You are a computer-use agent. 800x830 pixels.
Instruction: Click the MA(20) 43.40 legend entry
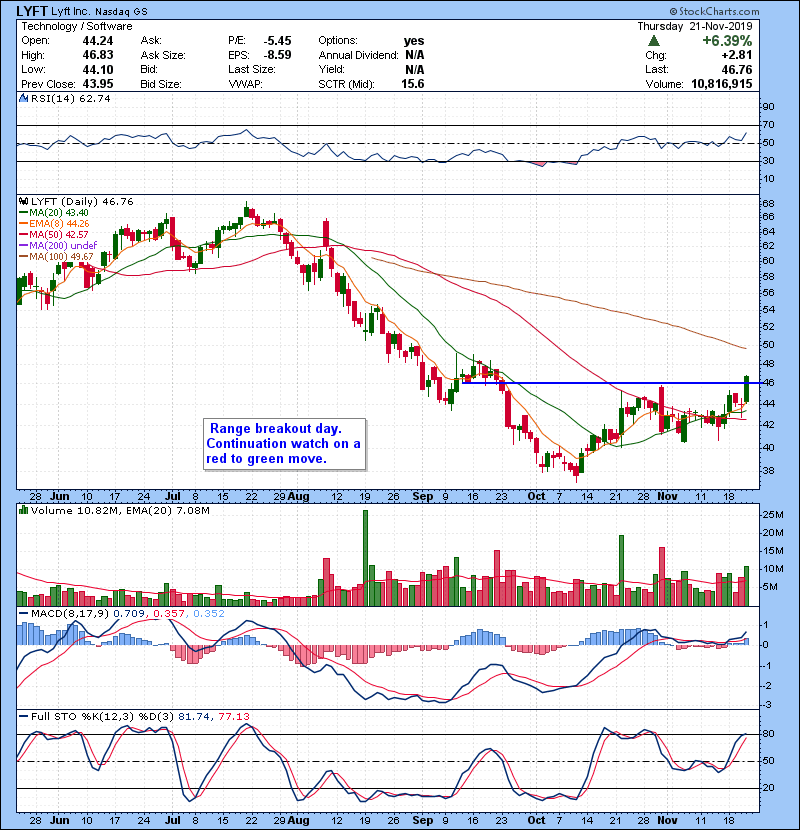[x=54, y=213]
